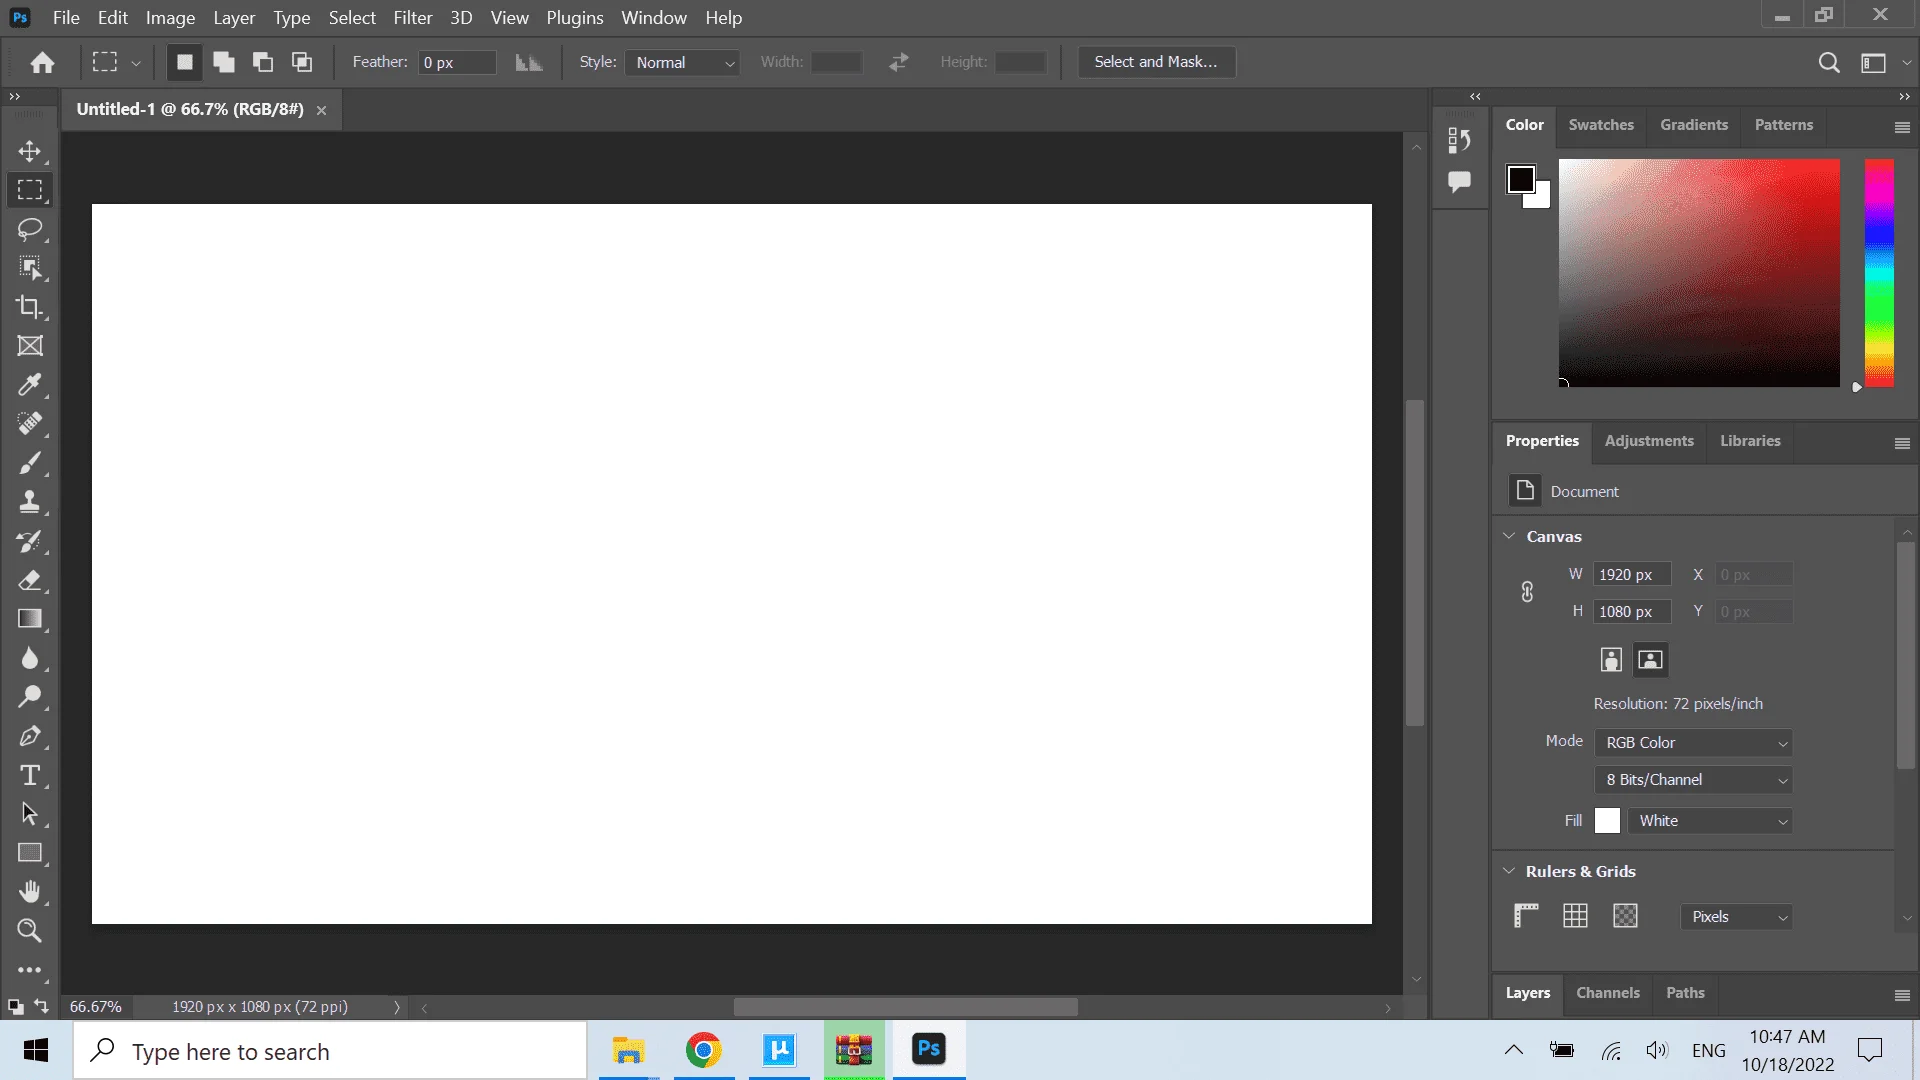Open the Filter menu
This screenshot has height=1080, width=1920.
tap(412, 18)
